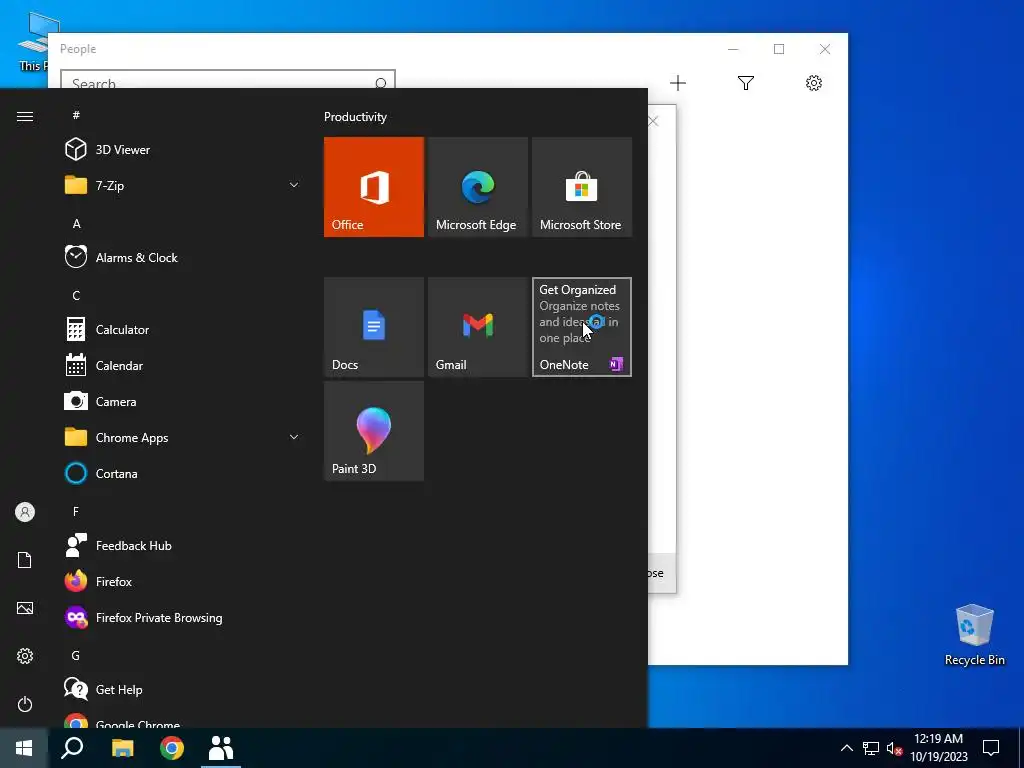
Task: Open Get Help app
Action: pos(183,689)
